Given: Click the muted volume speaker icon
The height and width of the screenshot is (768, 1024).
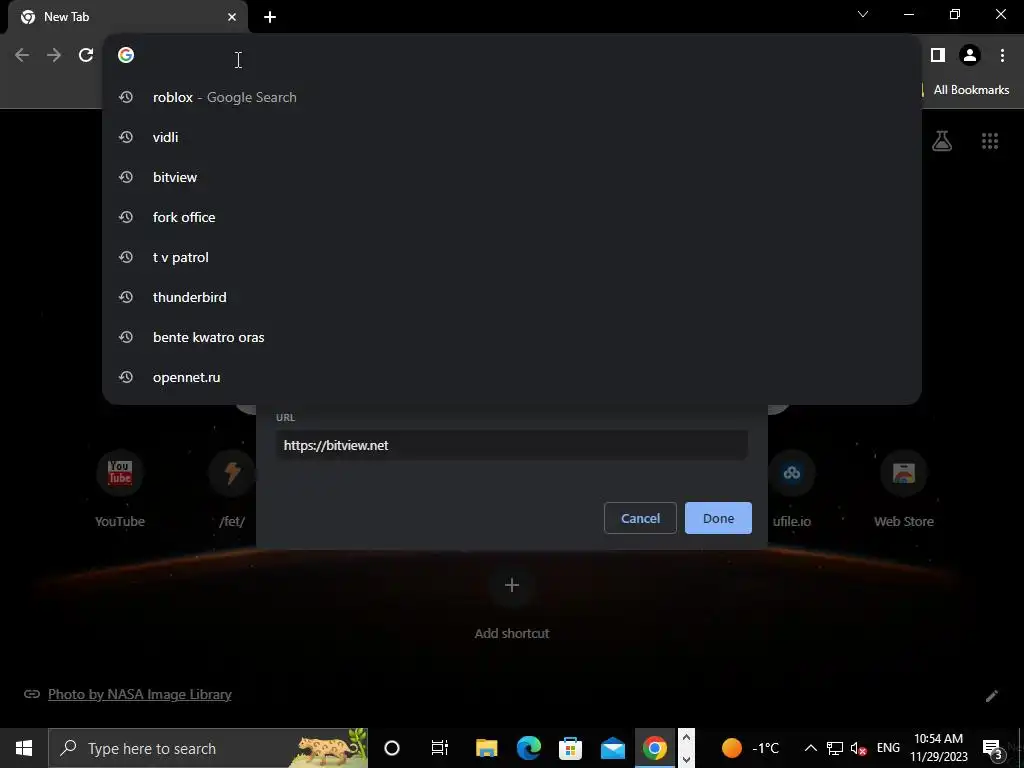Looking at the screenshot, I should (x=859, y=748).
